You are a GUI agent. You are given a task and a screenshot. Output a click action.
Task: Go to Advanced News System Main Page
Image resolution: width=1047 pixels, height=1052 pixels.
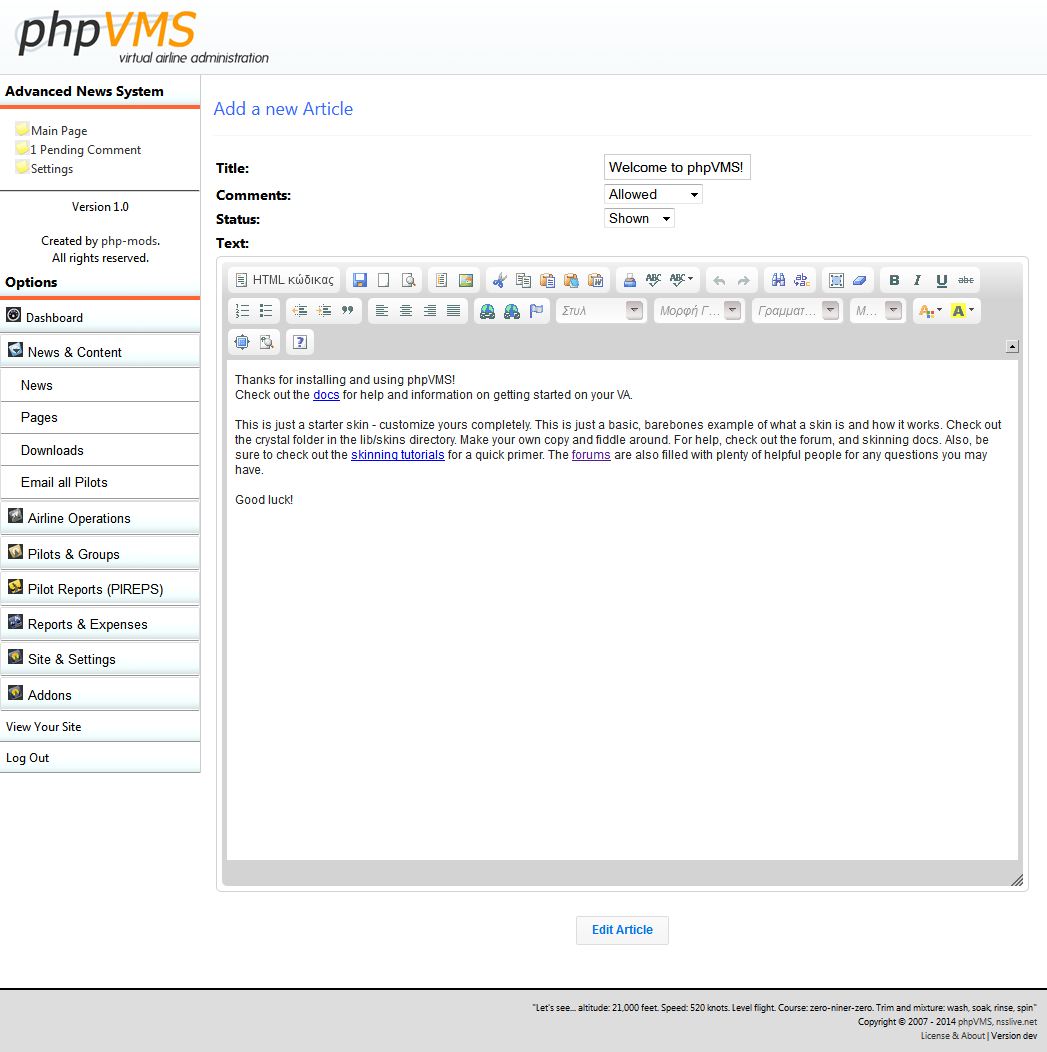[x=59, y=131]
